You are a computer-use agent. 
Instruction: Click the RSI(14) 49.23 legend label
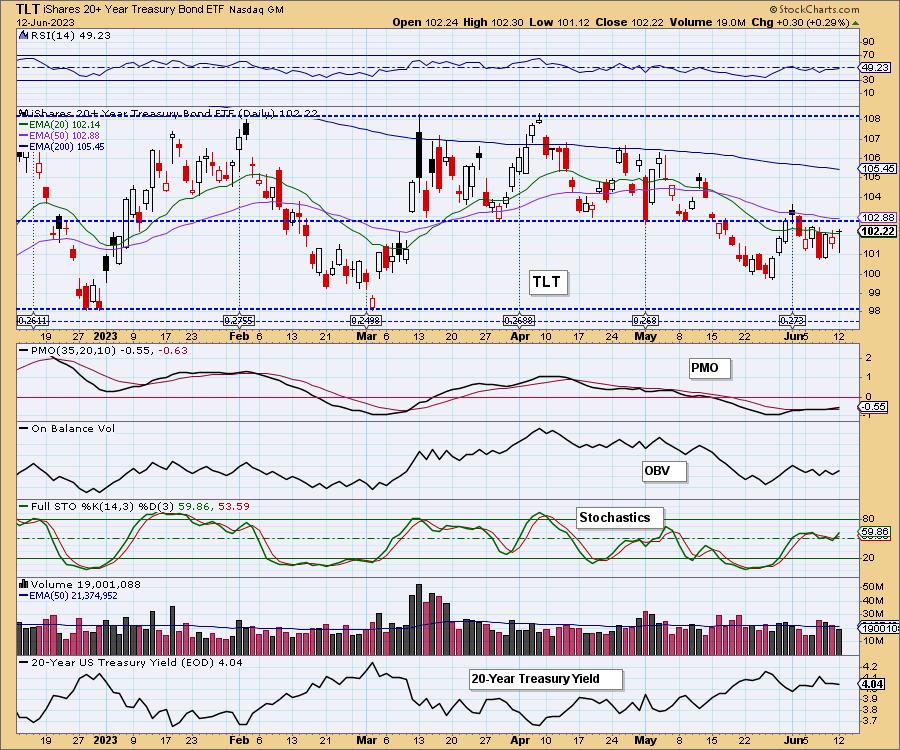pyautogui.click(x=70, y=35)
